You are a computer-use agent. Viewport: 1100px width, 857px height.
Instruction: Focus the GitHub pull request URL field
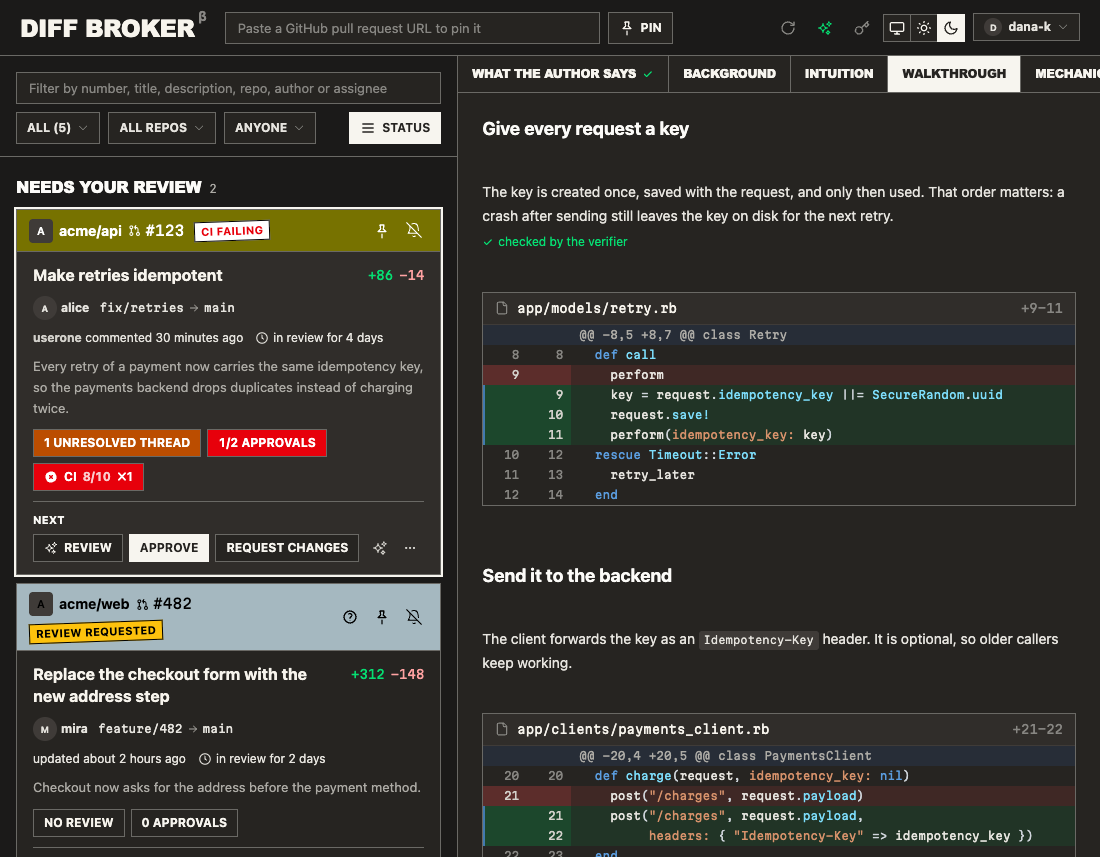pos(412,28)
